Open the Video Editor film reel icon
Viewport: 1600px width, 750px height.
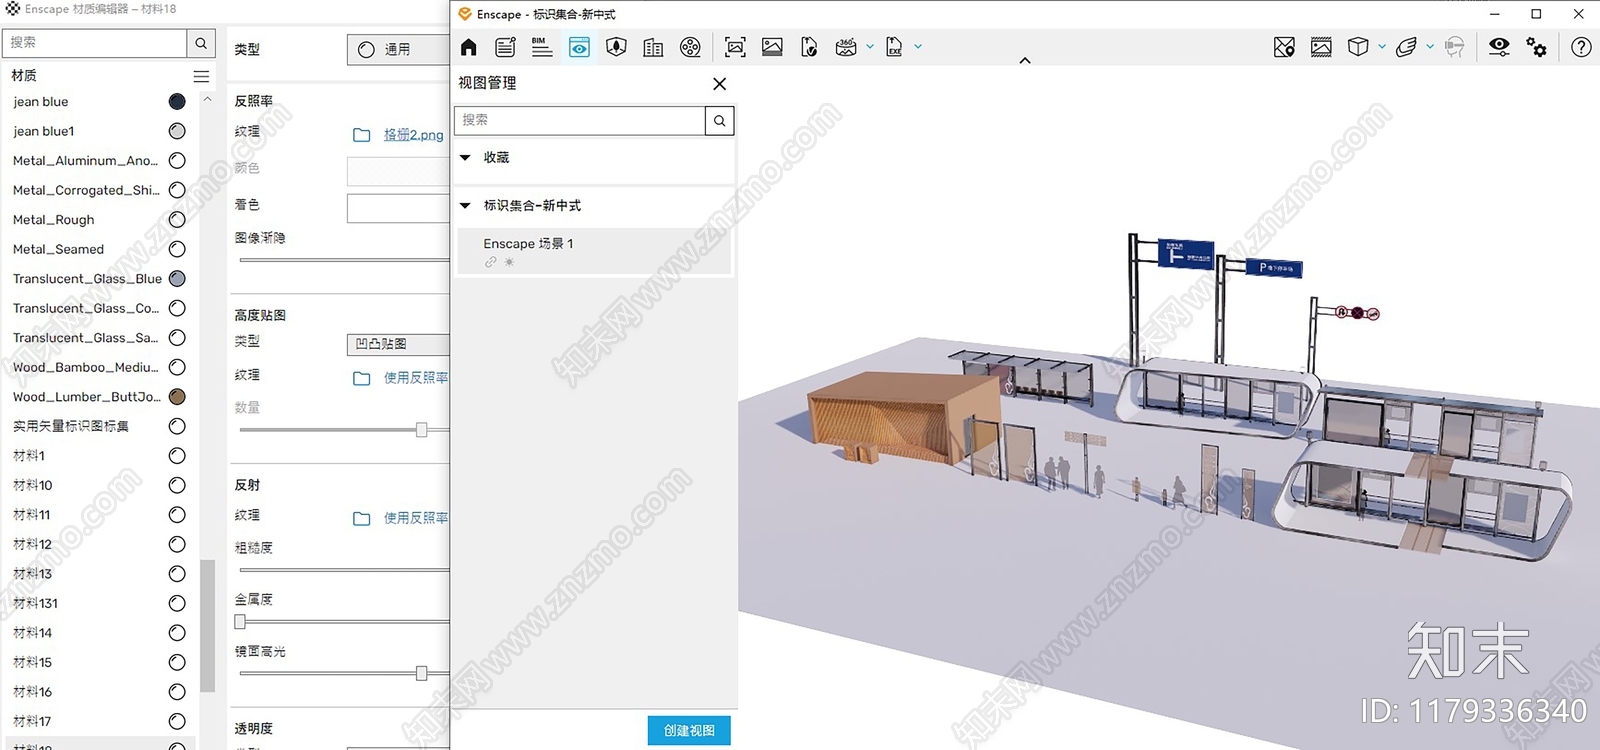click(x=690, y=47)
